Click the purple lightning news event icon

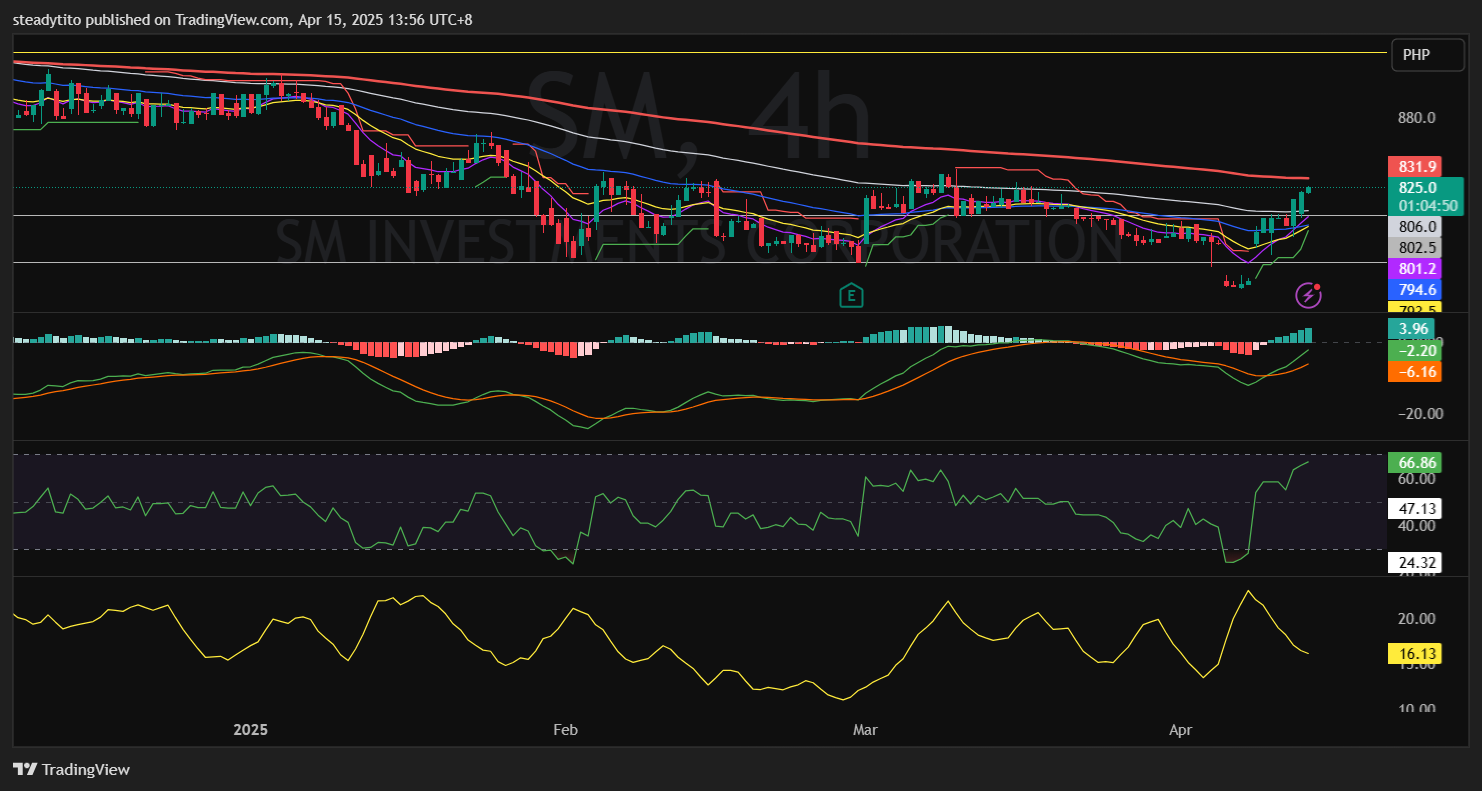pyautogui.click(x=1308, y=294)
